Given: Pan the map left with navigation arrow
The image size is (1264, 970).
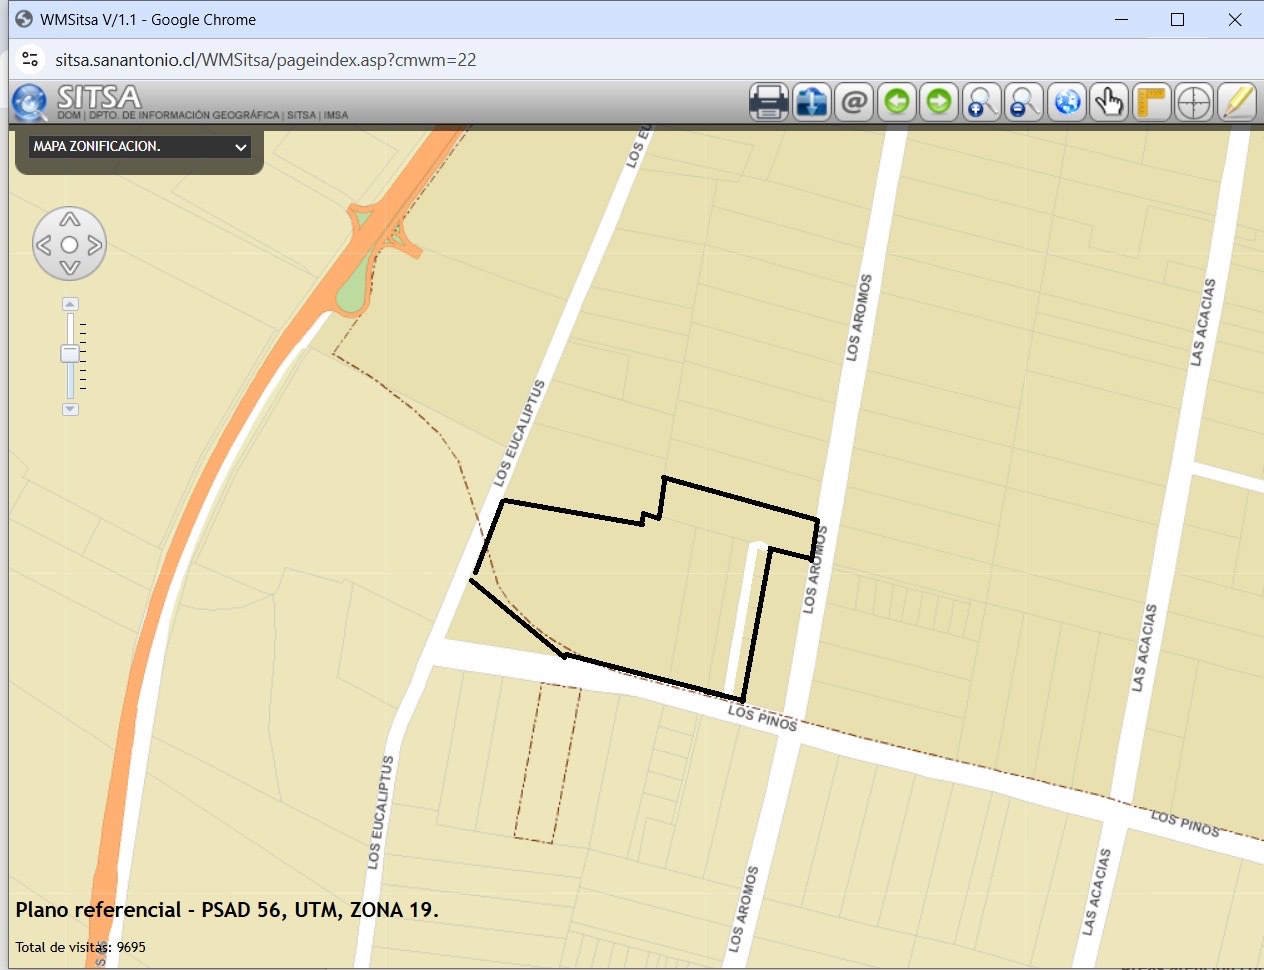Looking at the screenshot, I should tap(44, 245).
